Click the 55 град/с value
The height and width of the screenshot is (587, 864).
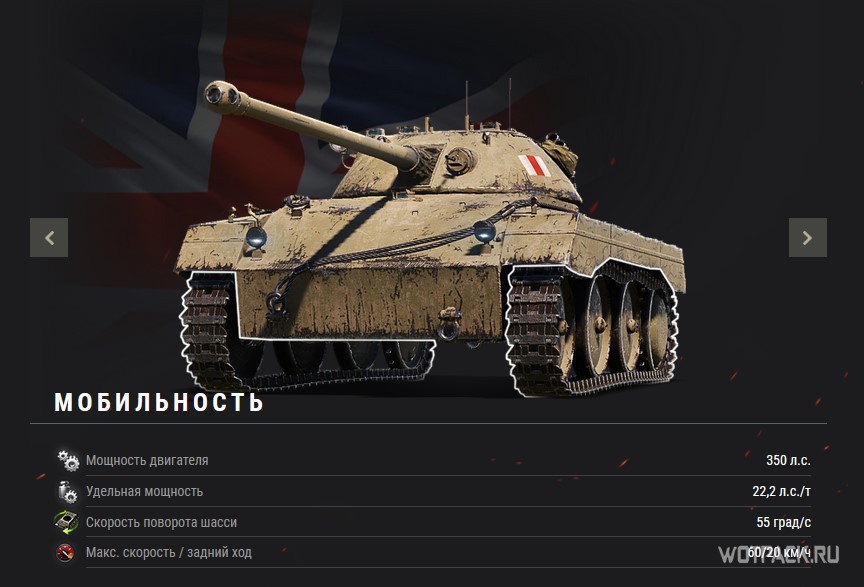click(784, 522)
